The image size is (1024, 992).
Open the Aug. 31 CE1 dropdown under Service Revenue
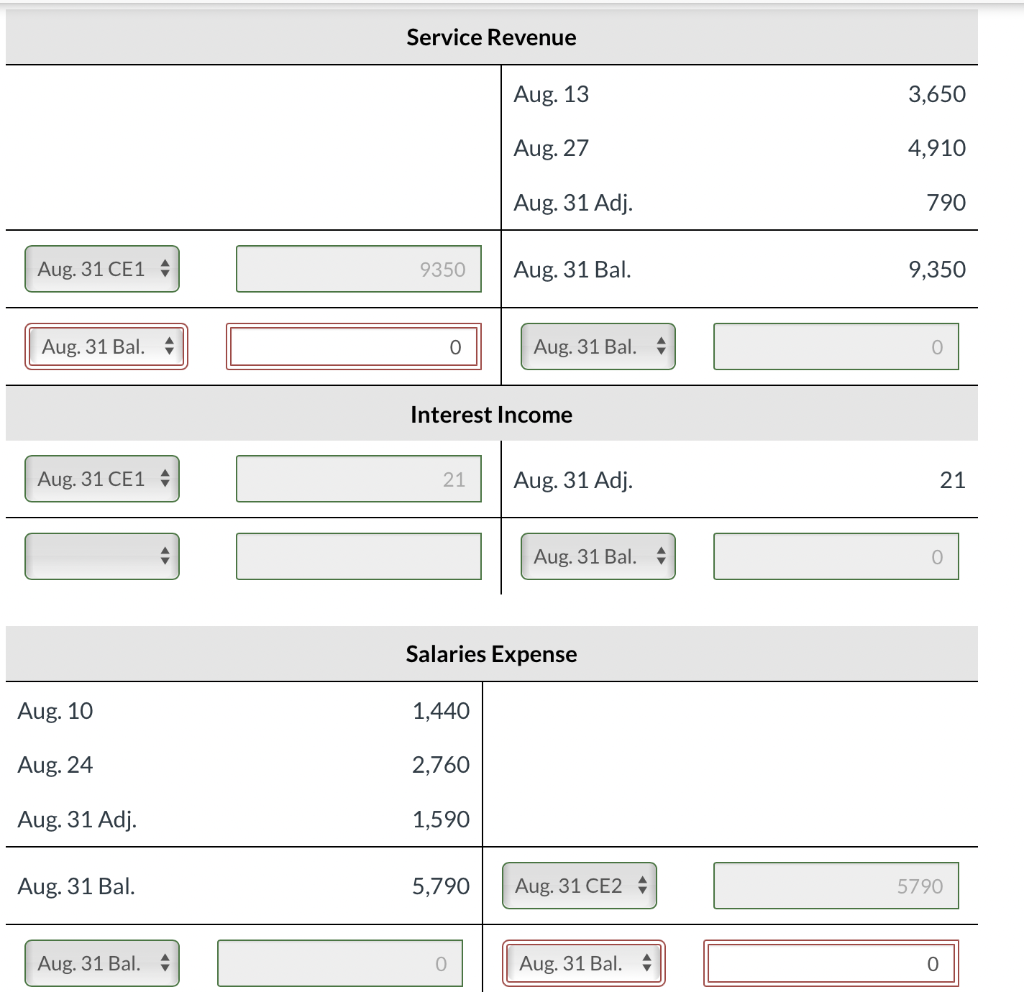pos(100,268)
